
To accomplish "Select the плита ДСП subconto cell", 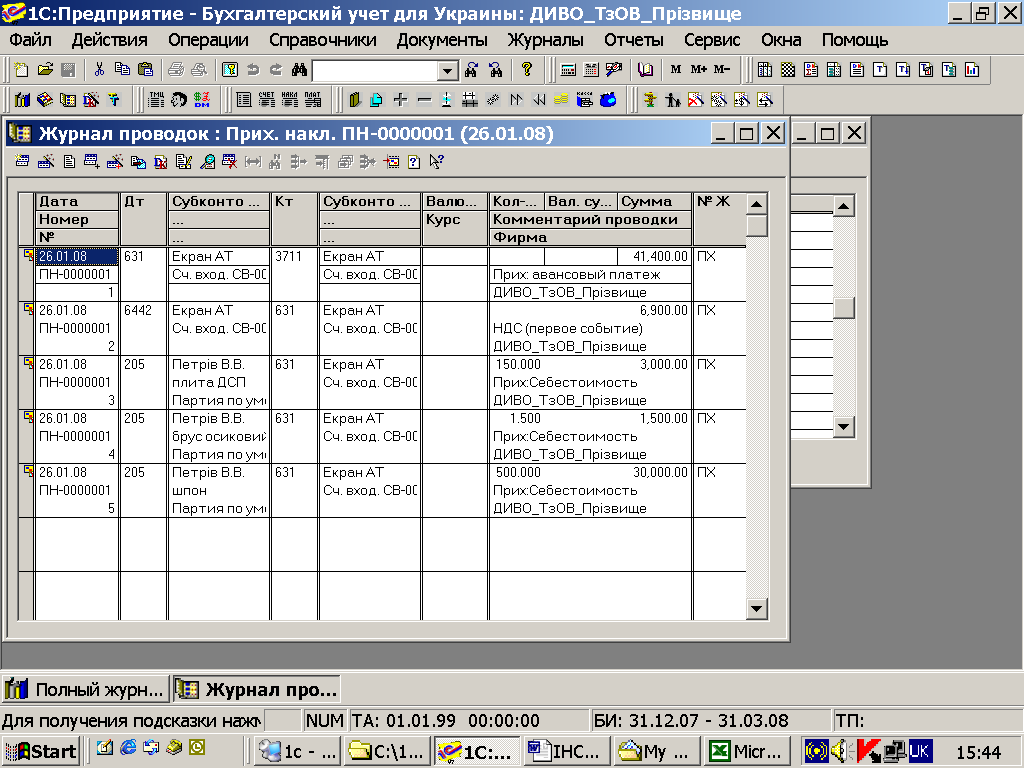I will click(219, 382).
